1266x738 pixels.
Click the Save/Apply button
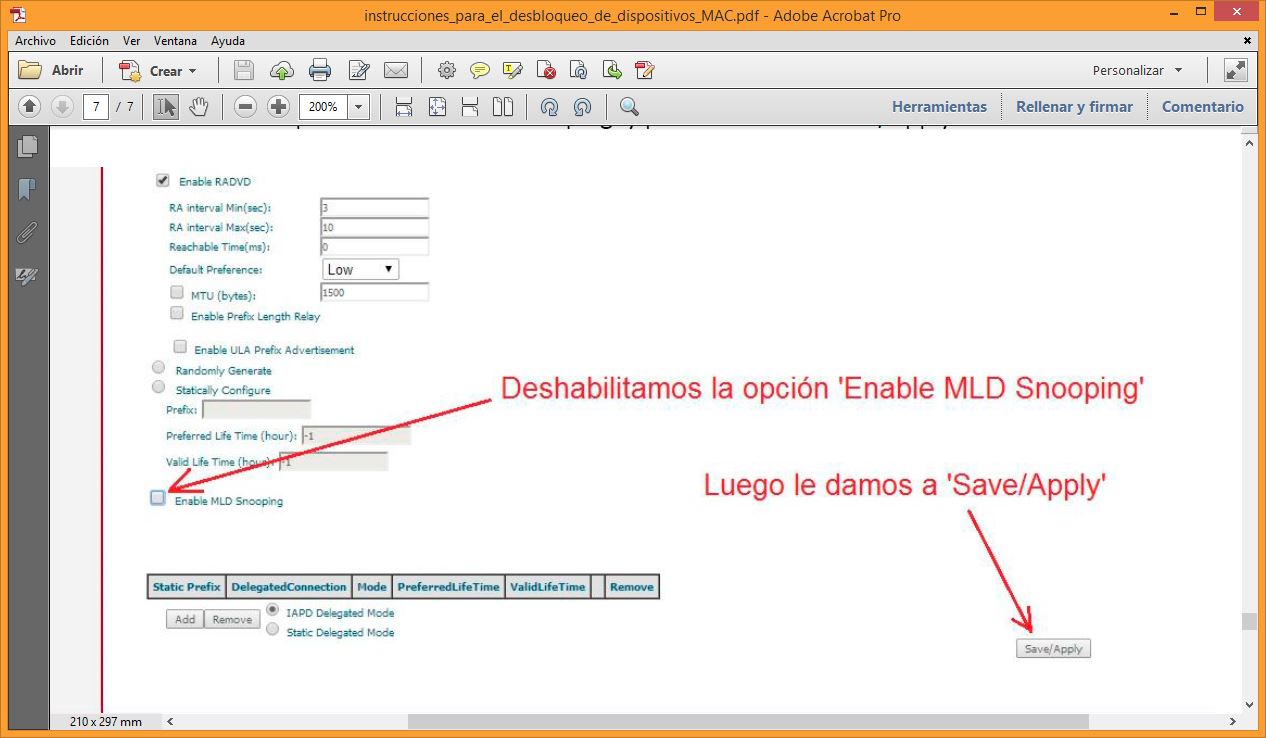coord(1054,648)
